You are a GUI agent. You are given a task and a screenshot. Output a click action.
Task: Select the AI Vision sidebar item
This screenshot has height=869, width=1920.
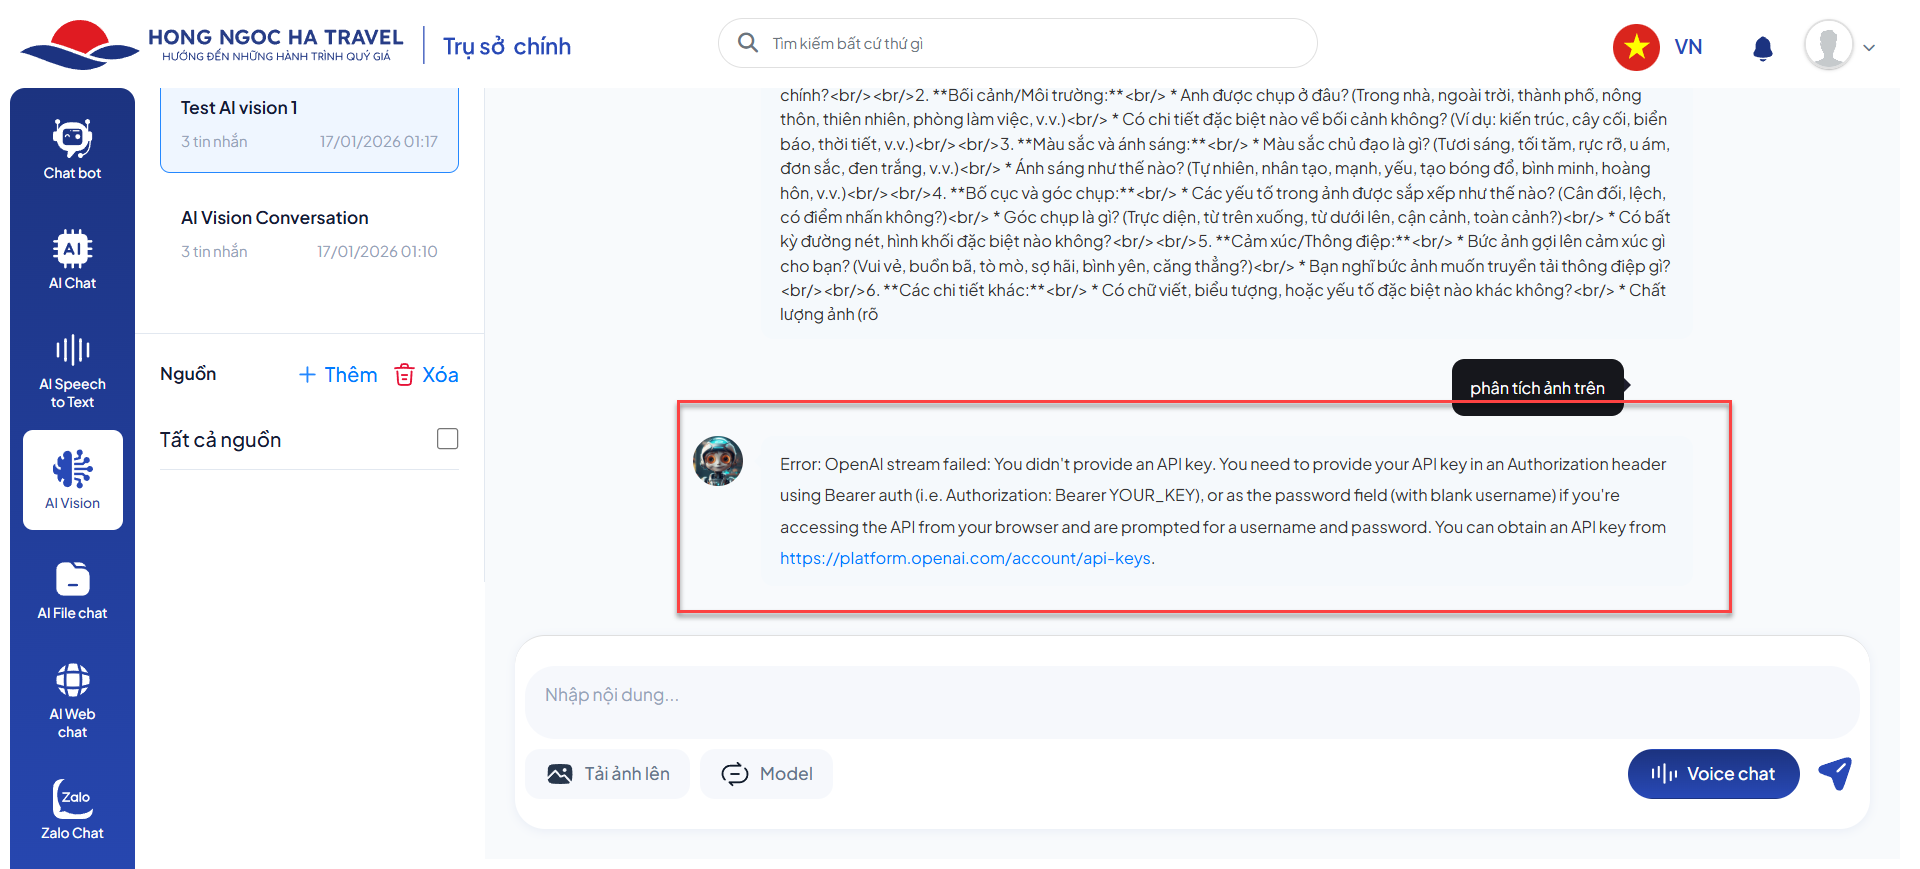point(73,480)
